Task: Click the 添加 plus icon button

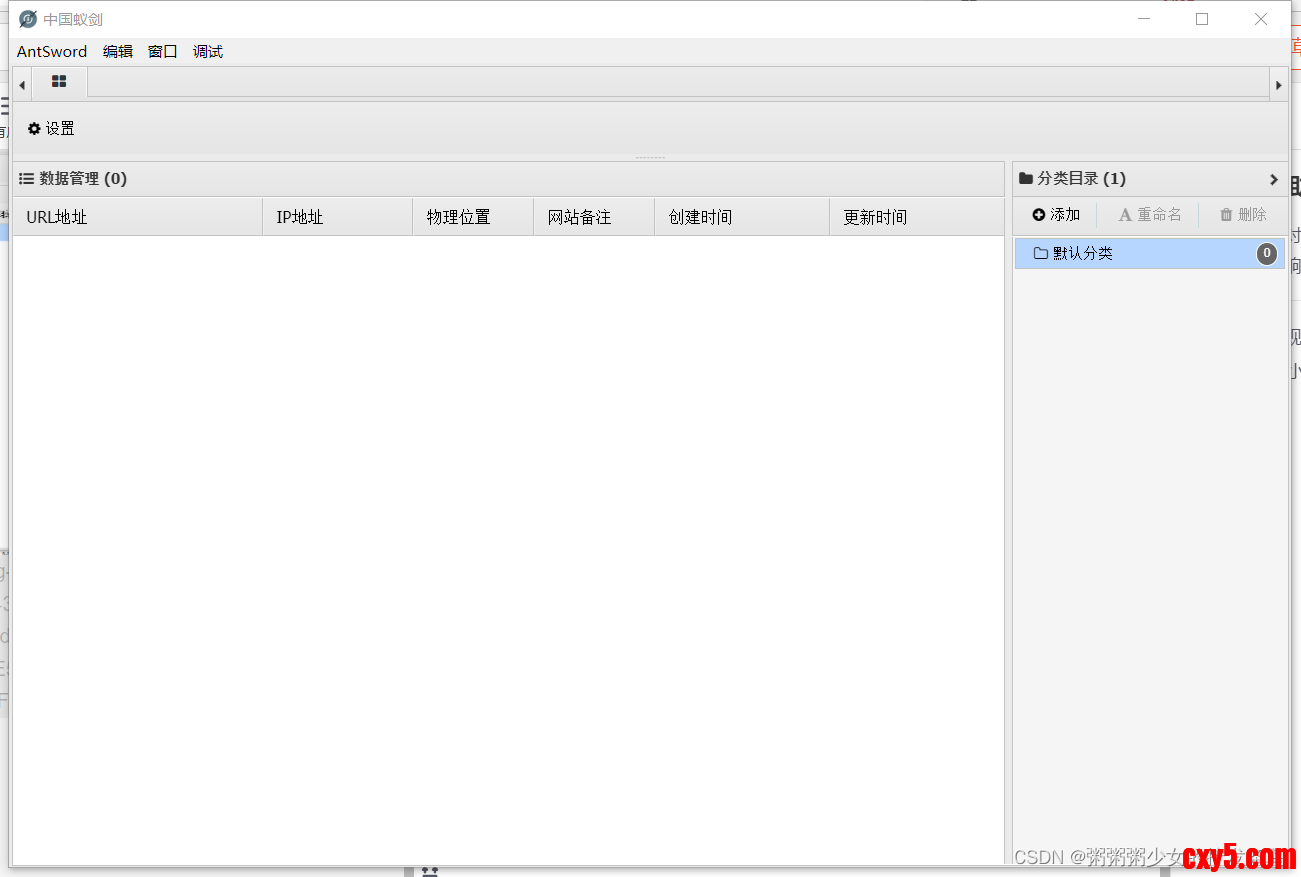Action: (x=1056, y=215)
